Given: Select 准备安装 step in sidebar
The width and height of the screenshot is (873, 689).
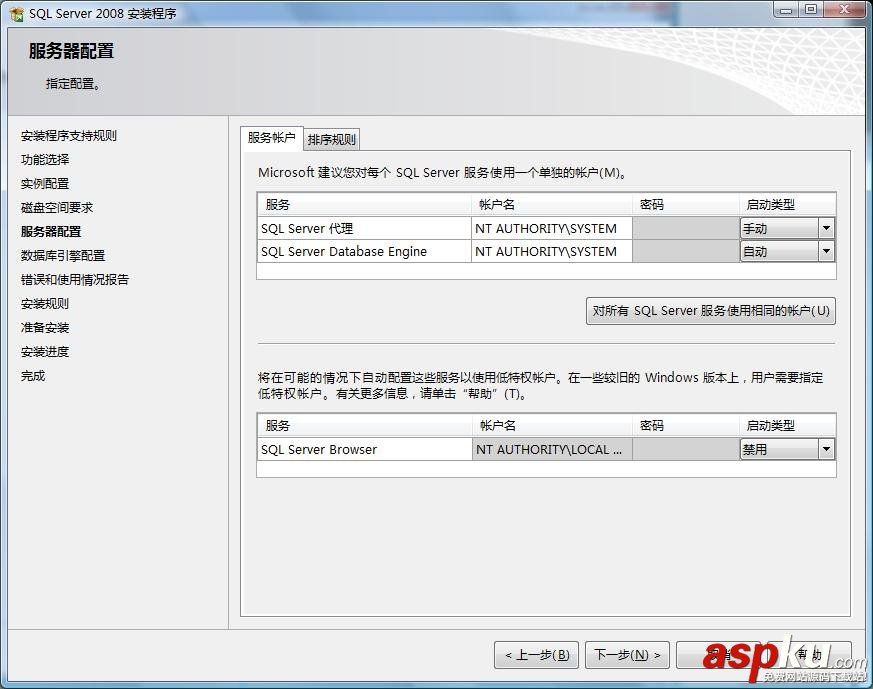Looking at the screenshot, I should pos(45,328).
